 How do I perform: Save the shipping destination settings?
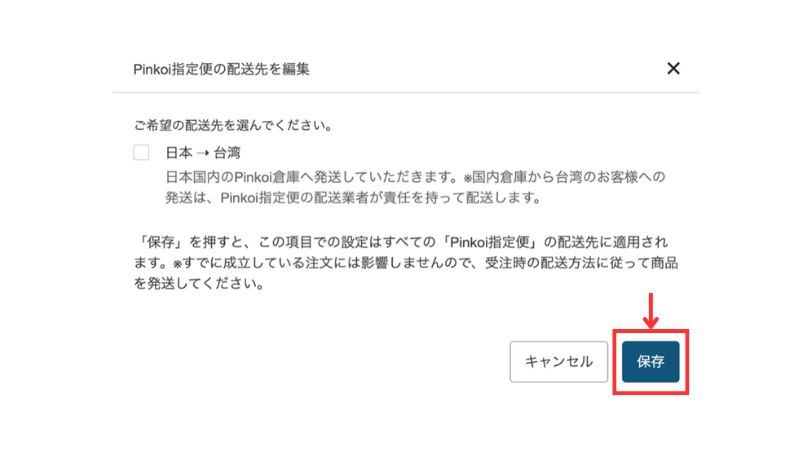[650, 362]
